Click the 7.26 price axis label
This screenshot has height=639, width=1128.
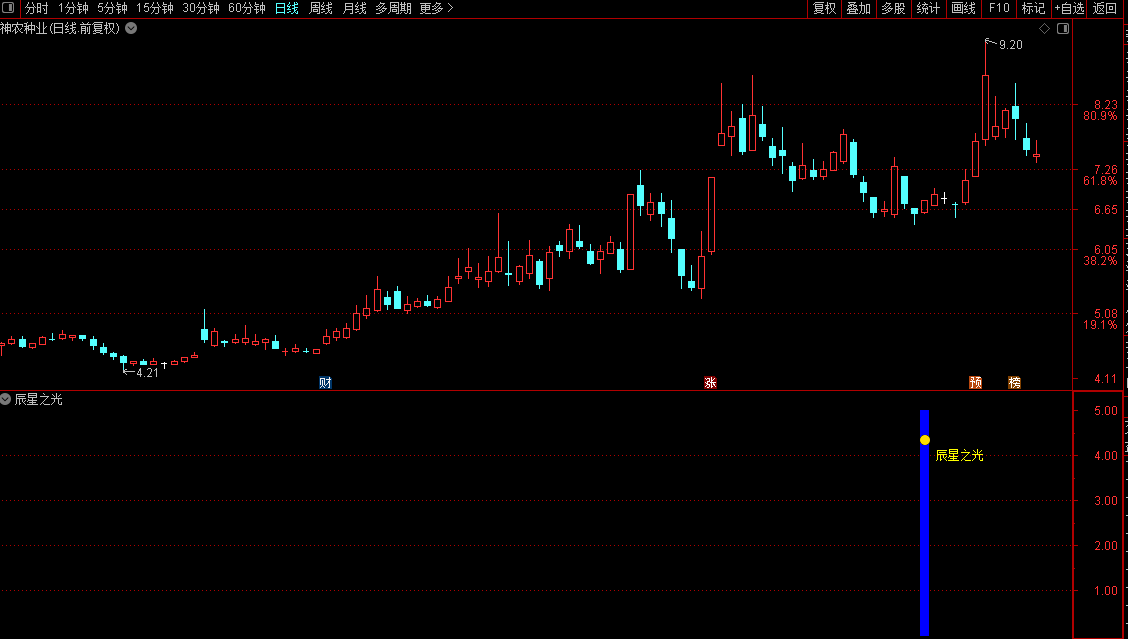pos(1106,170)
